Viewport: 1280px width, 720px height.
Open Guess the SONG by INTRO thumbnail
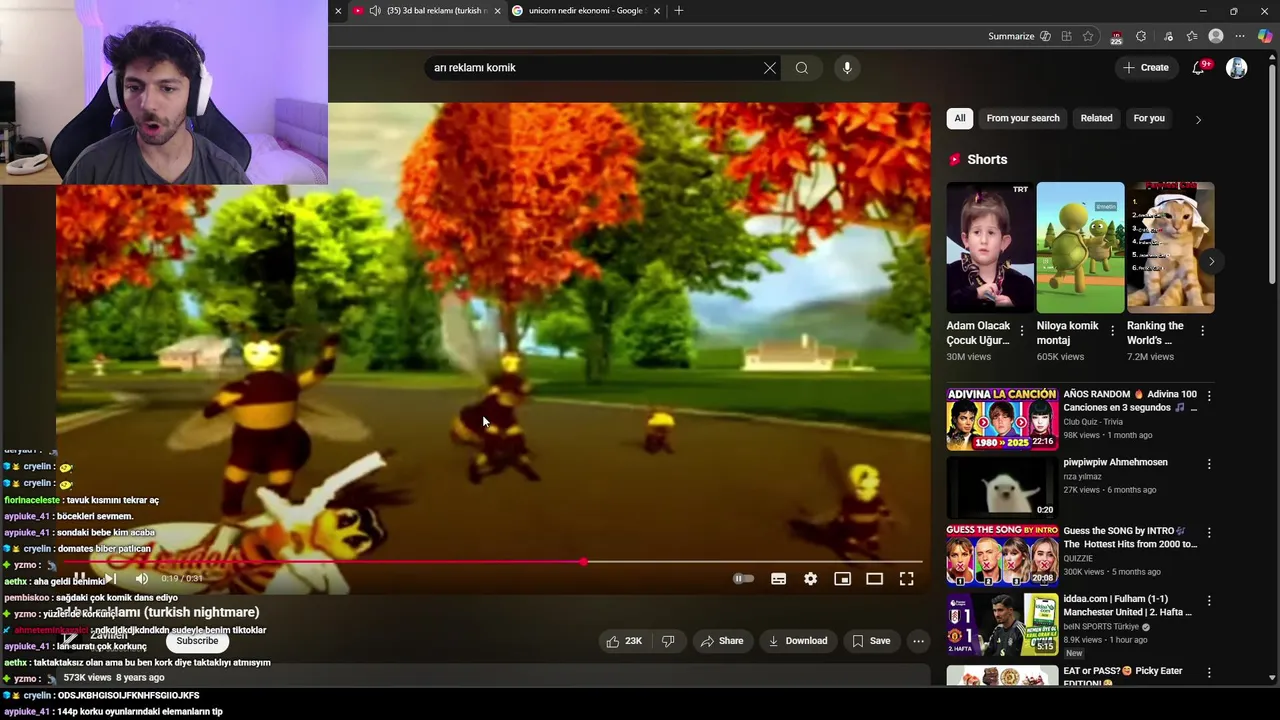(1002, 555)
